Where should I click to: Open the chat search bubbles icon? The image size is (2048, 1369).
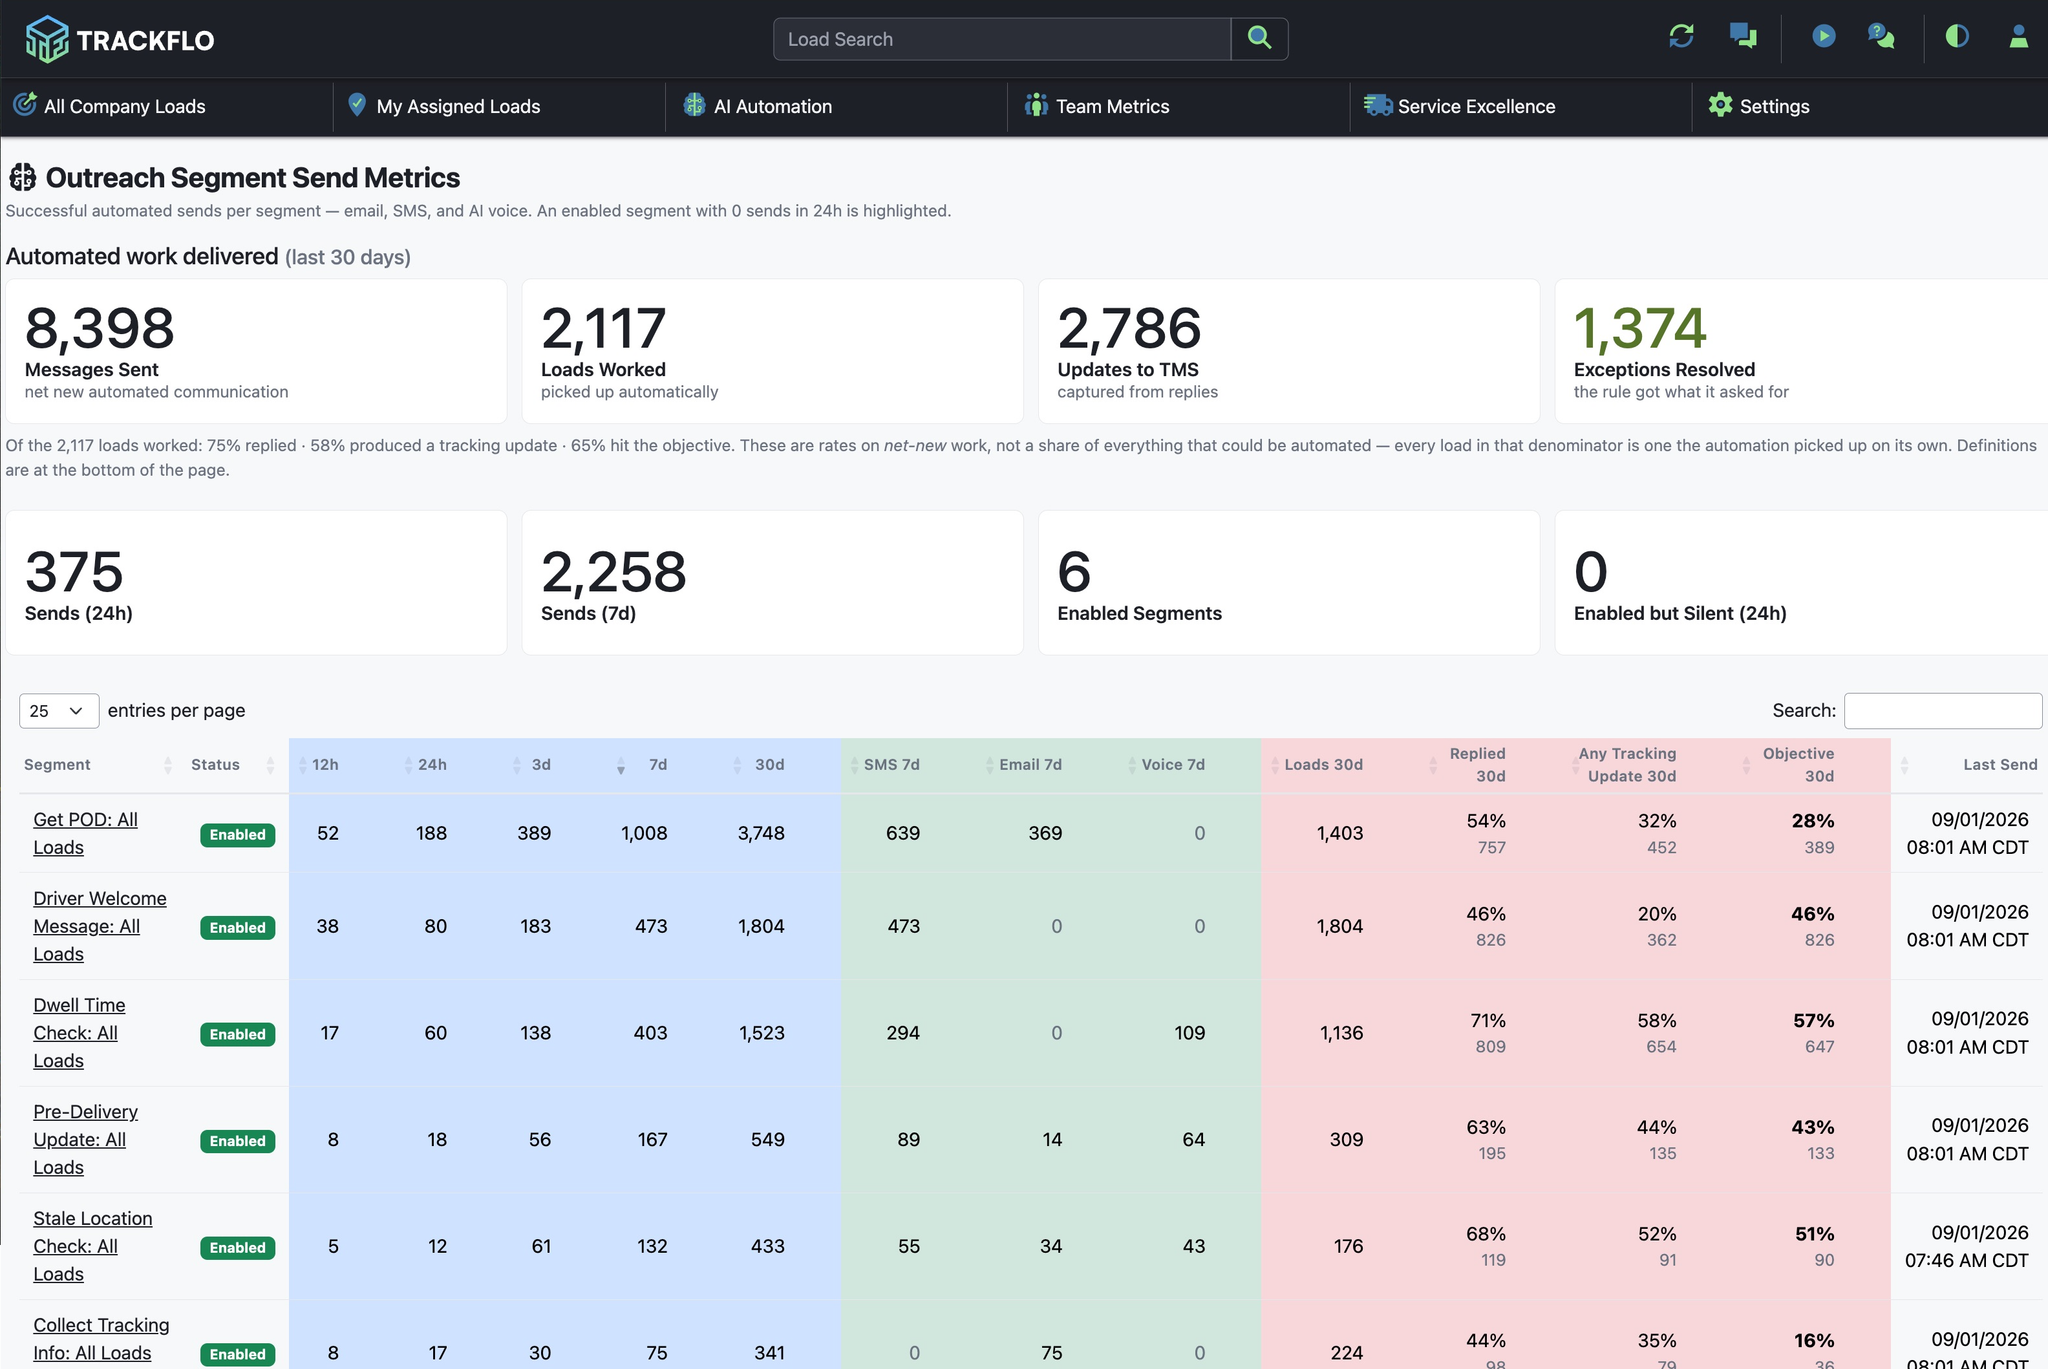(1881, 37)
